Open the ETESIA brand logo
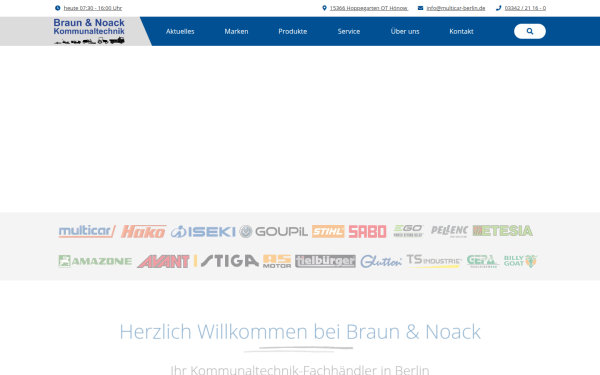 click(x=503, y=231)
